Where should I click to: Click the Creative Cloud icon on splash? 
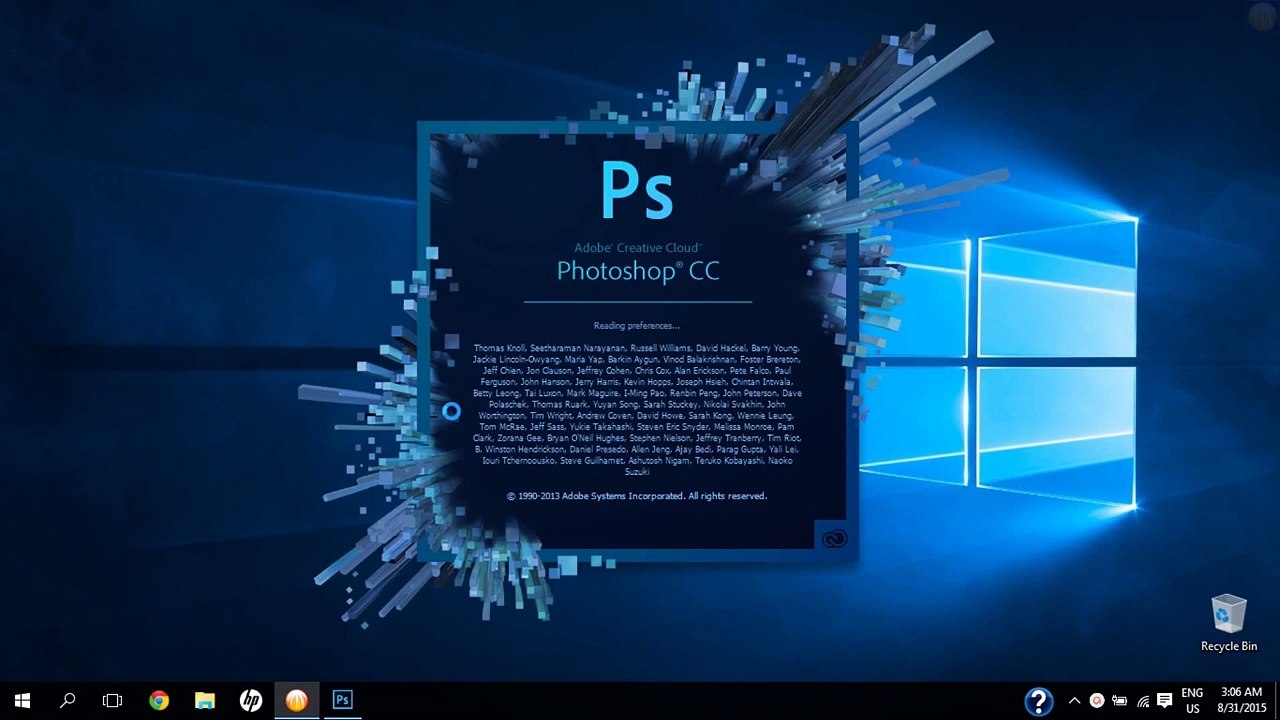834,538
